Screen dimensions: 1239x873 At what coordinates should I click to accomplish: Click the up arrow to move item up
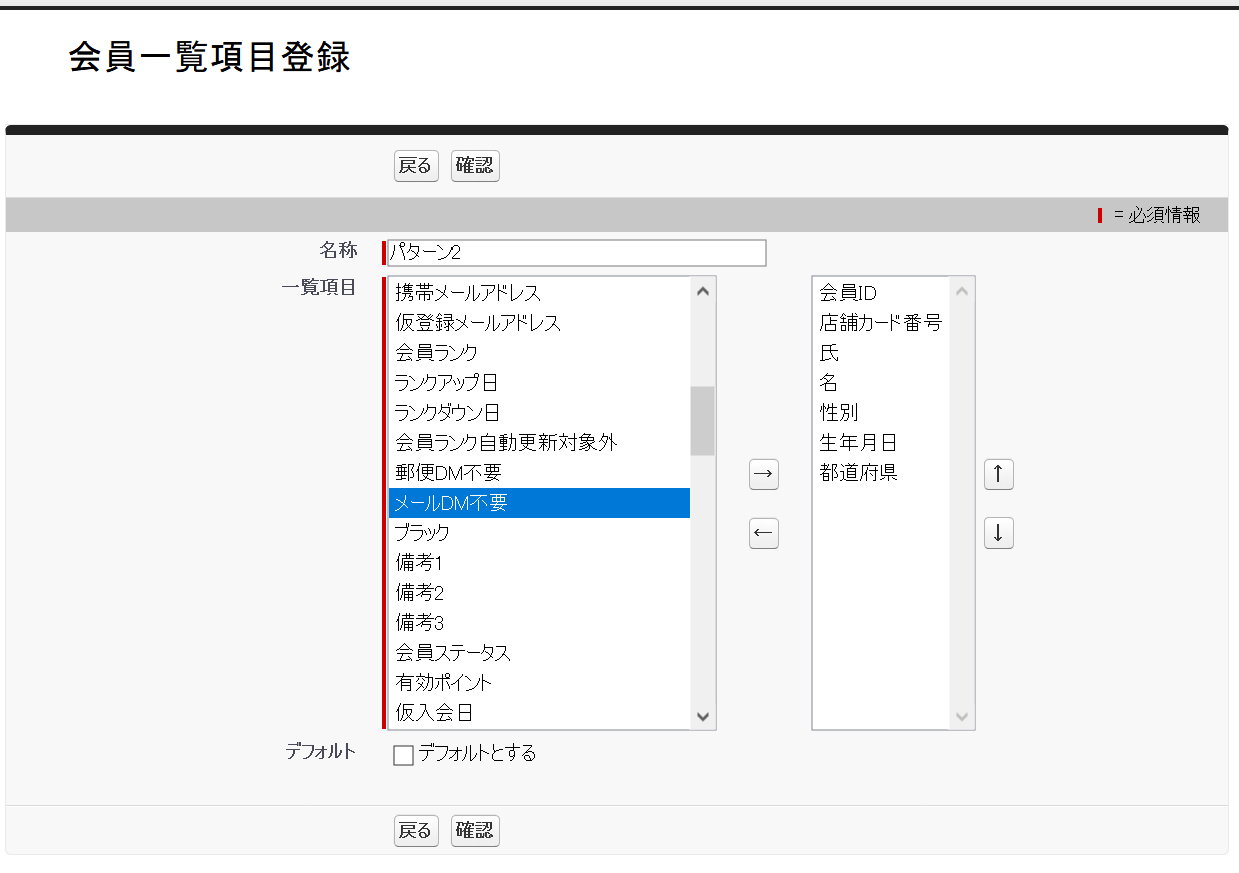[998, 474]
